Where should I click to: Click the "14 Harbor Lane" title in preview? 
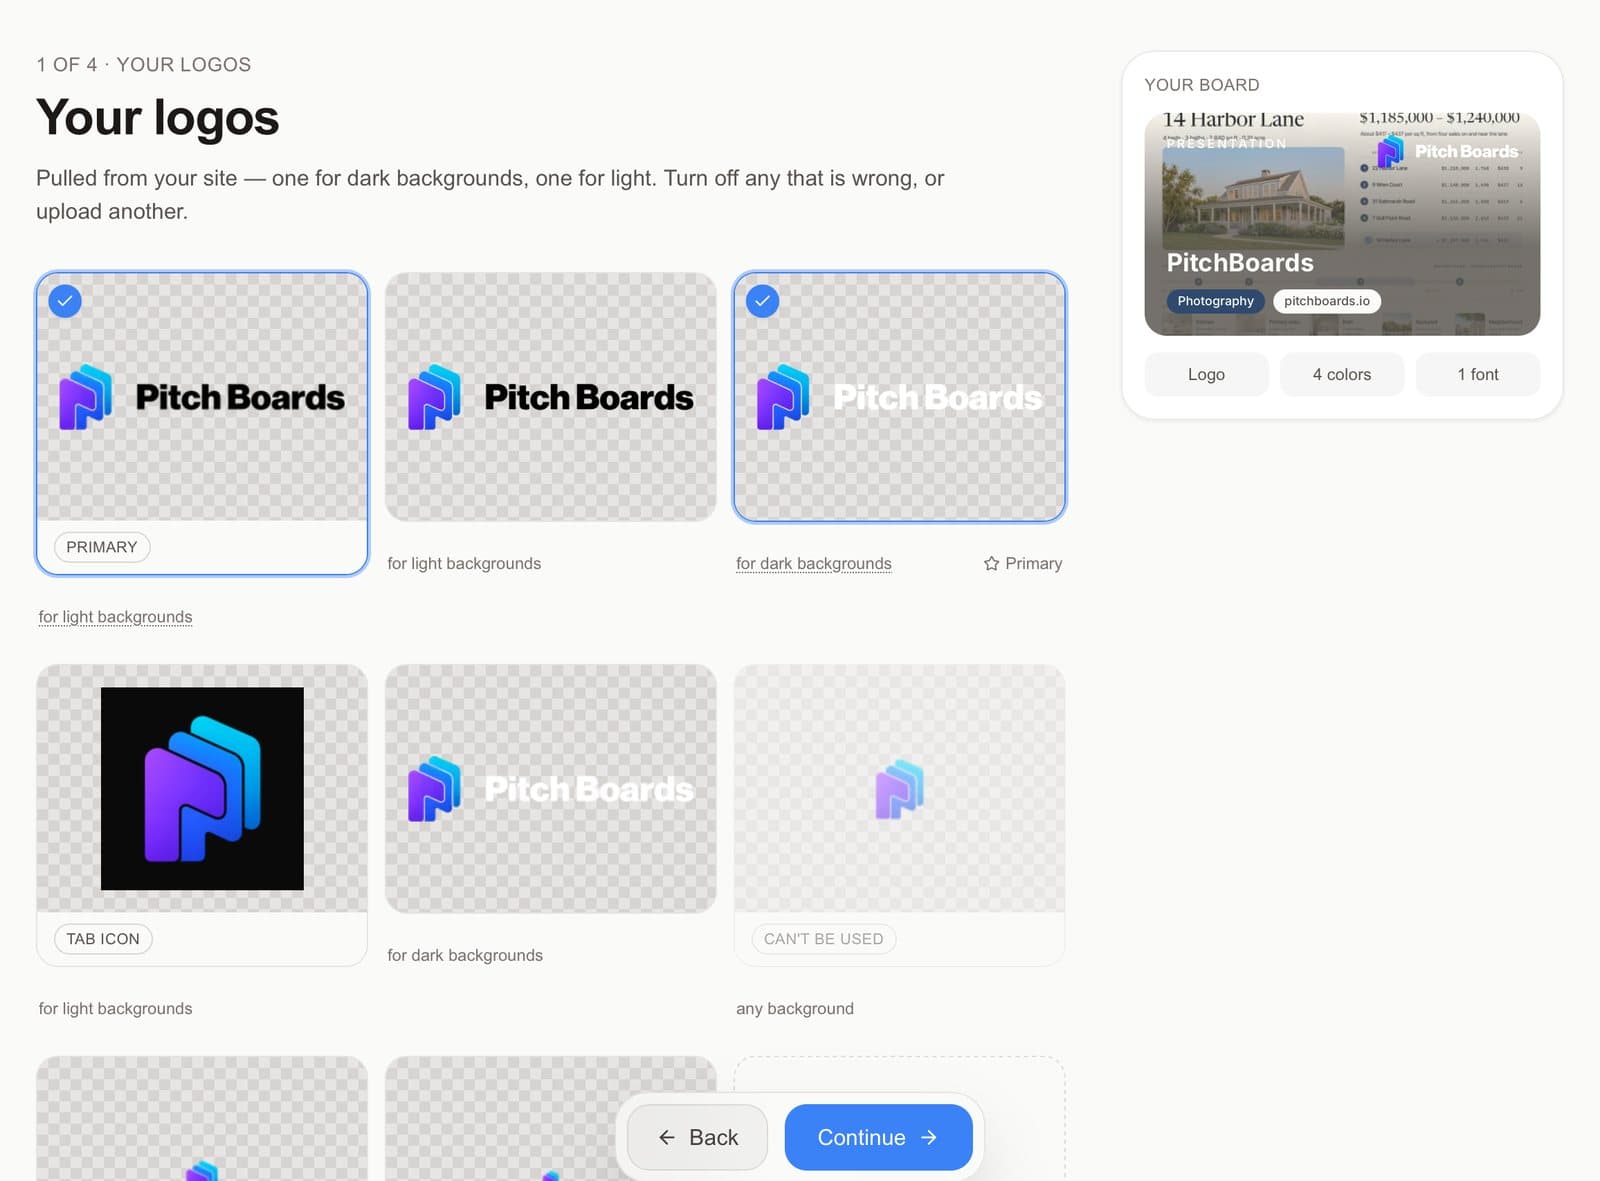click(1233, 120)
